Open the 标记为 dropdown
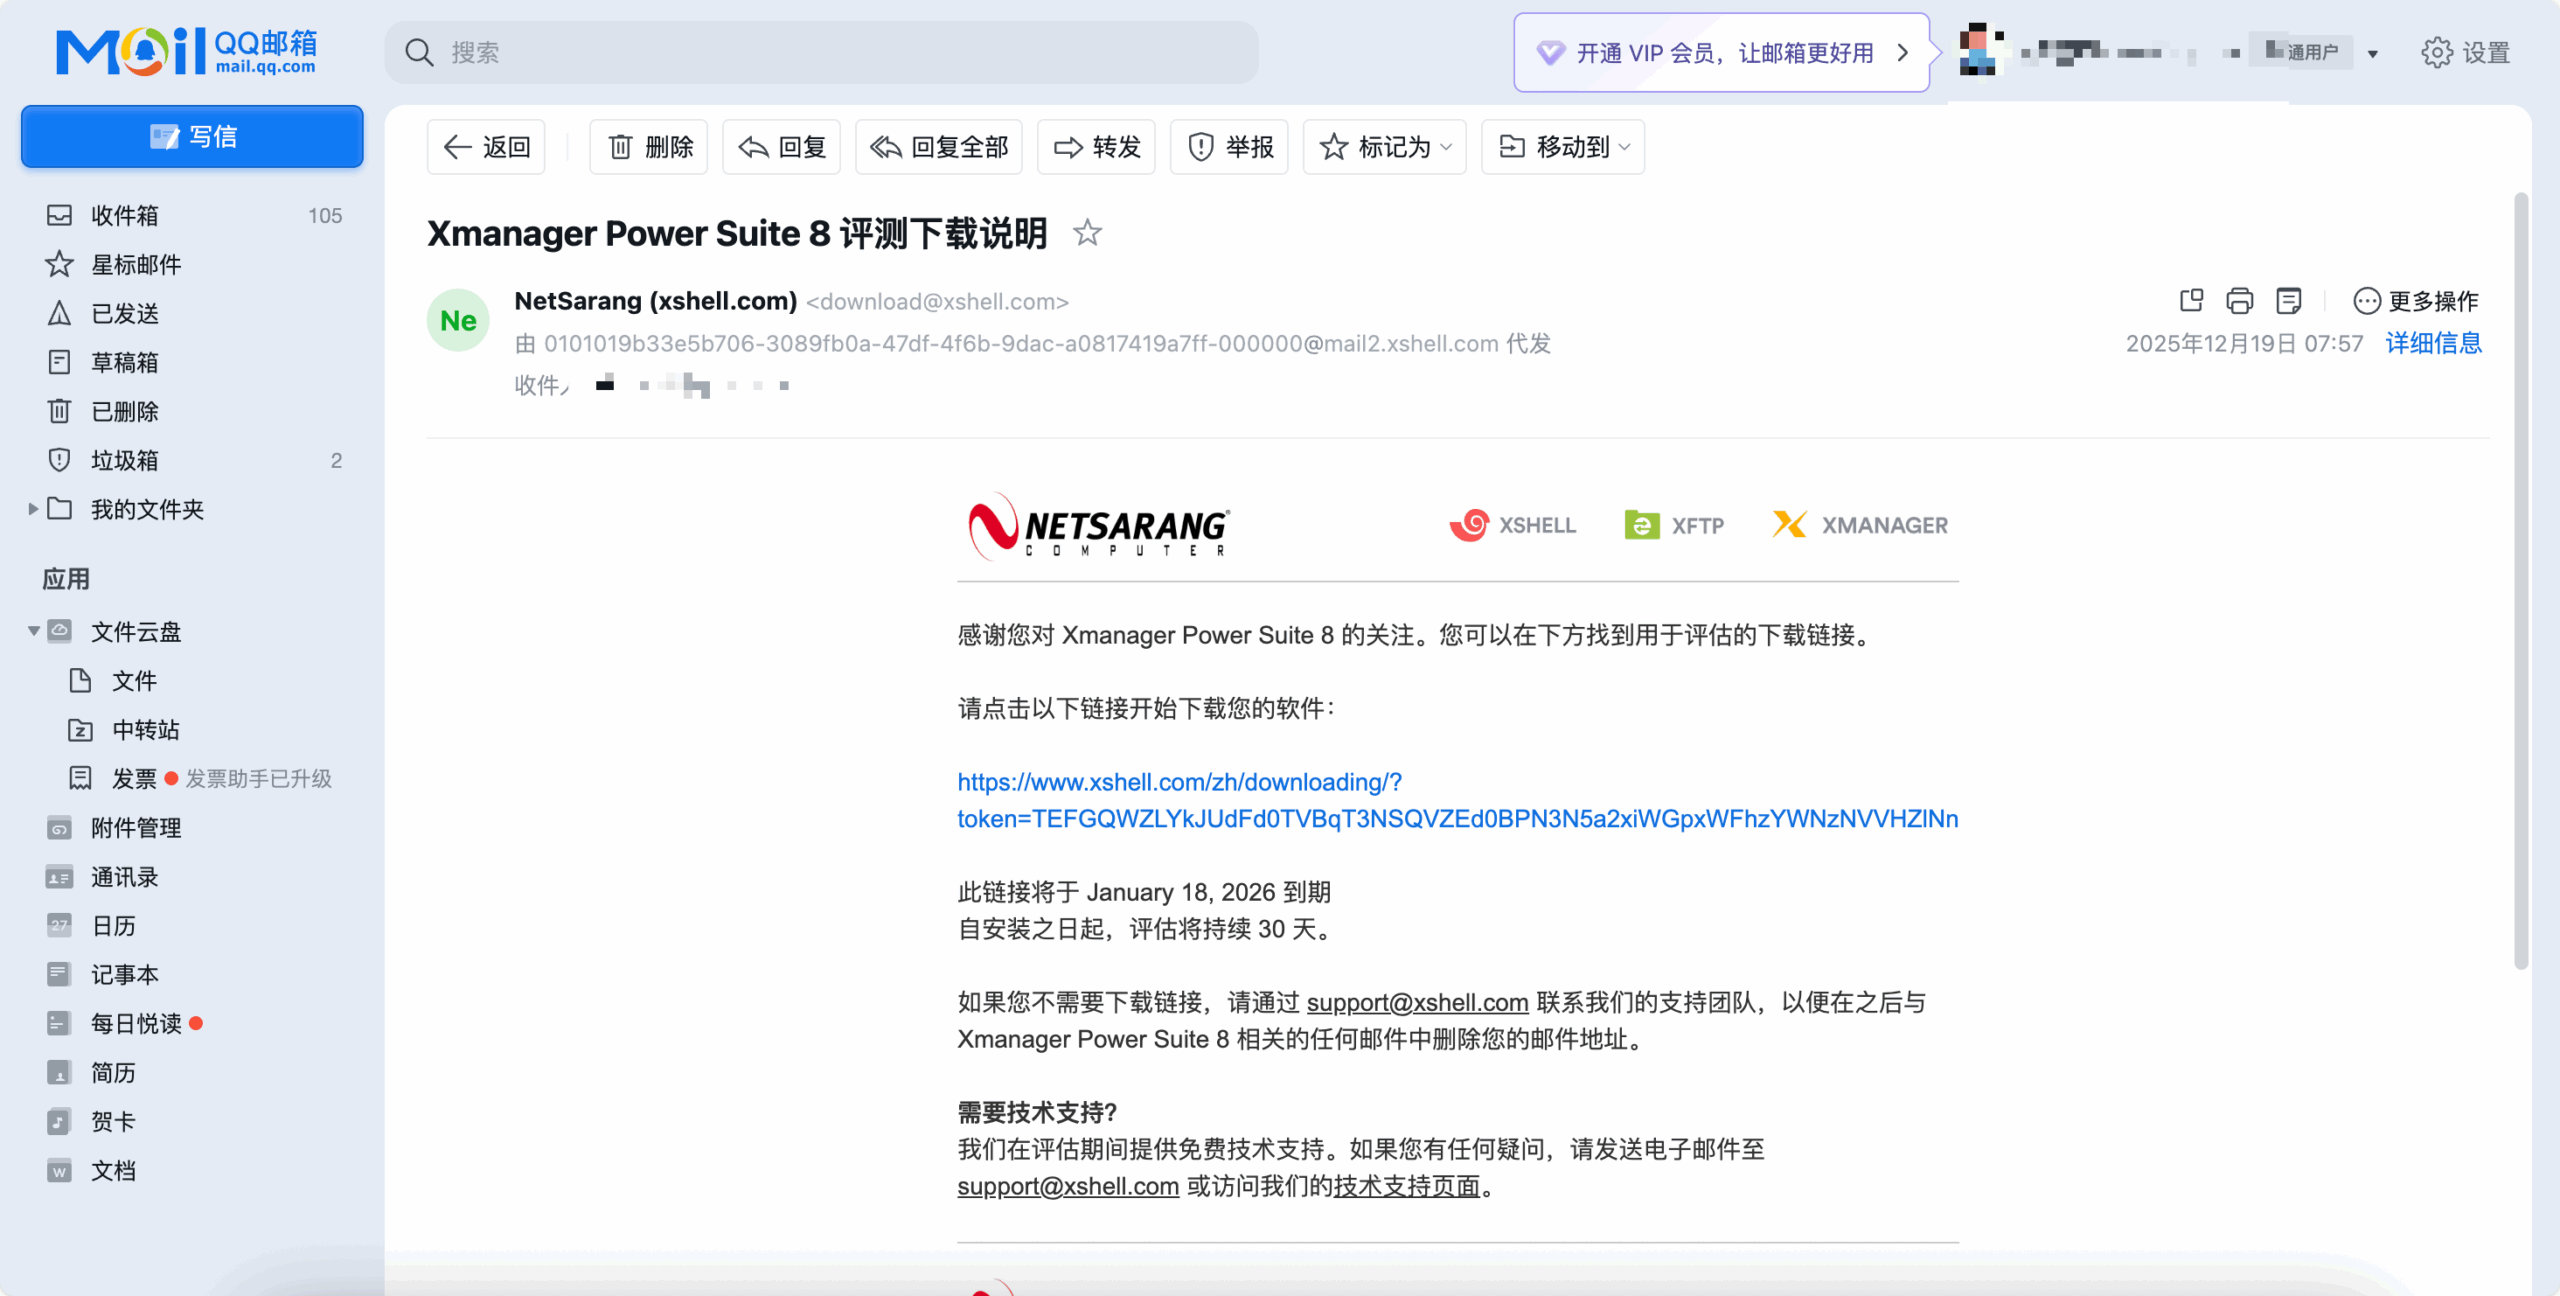The height and width of the screenshot is (1296, 2560). (x=1384, y=146)
